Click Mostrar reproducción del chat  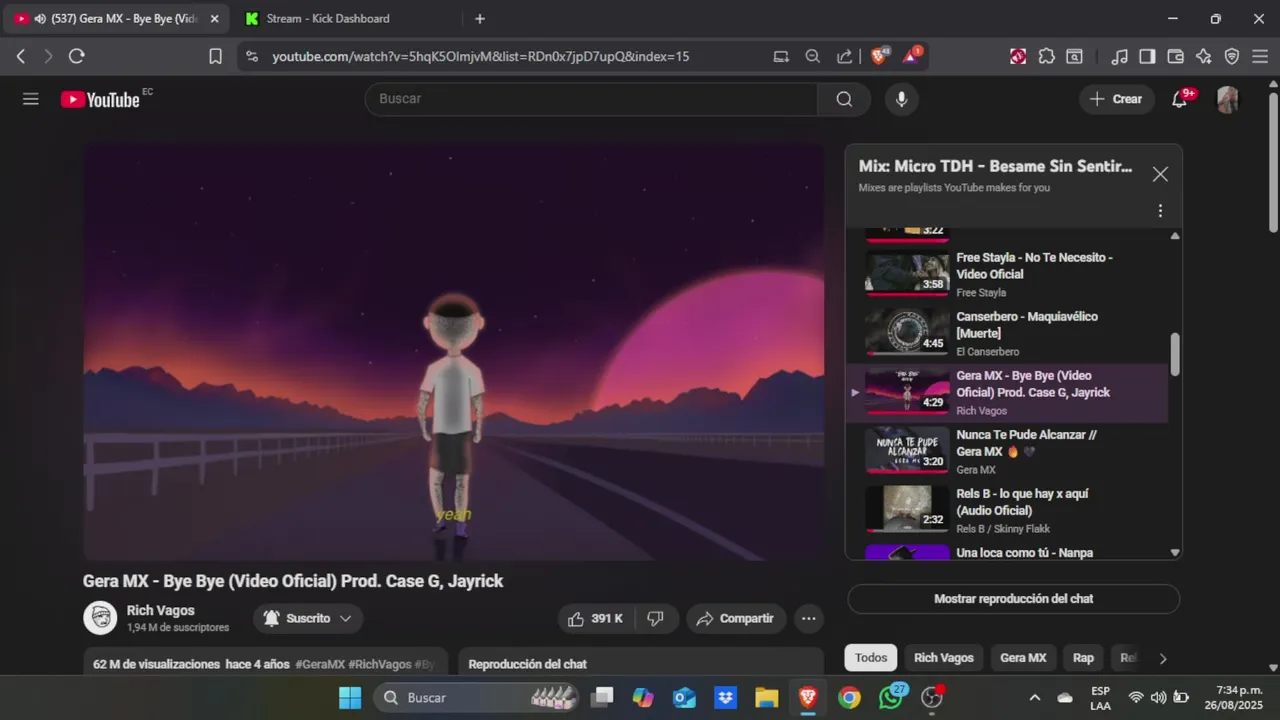click(1013, 599)
